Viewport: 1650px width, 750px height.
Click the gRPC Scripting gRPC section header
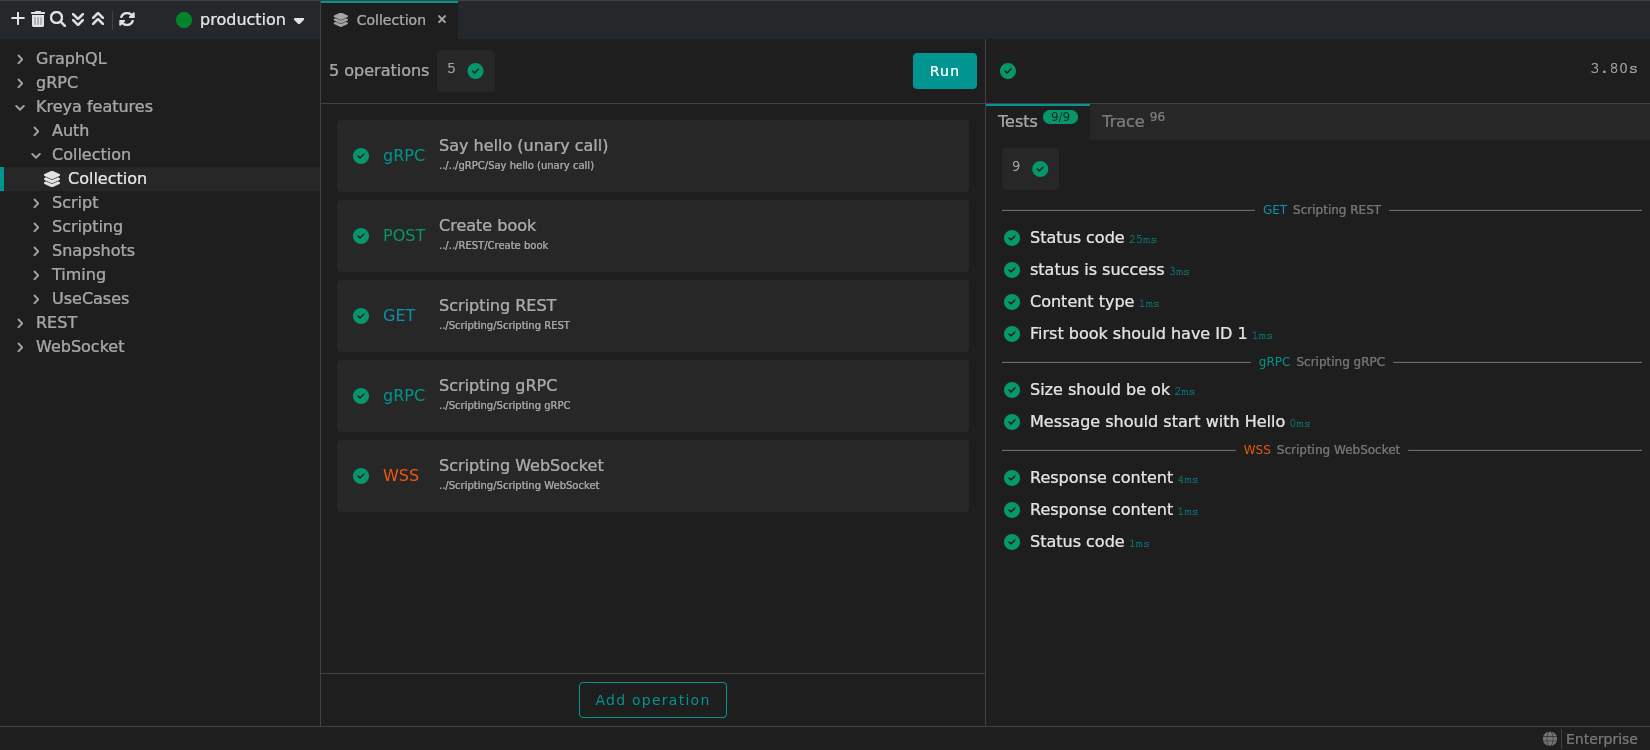point(1321,362)
